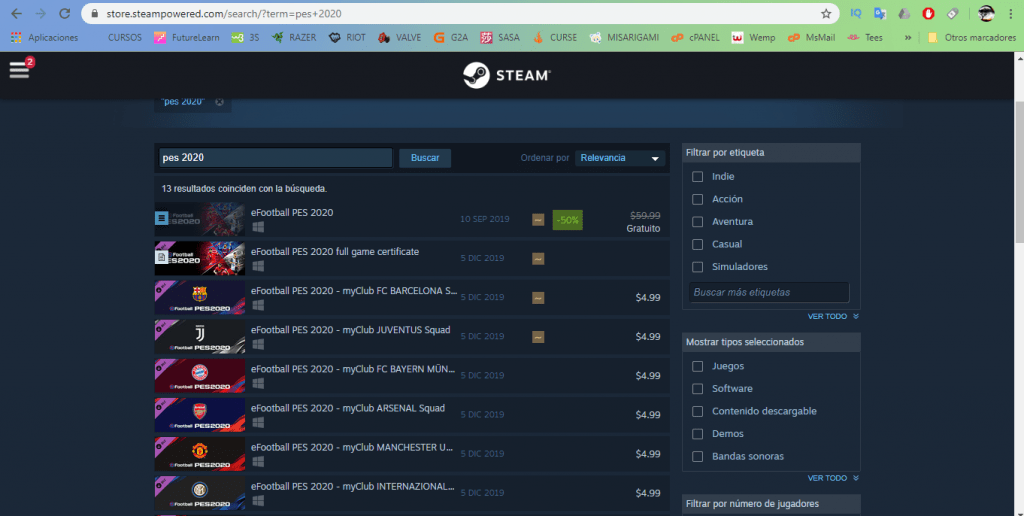Viewport: 1024px width, 516px height.
Task: Check the Juegos type filter
Action: [x=697, y=366]
